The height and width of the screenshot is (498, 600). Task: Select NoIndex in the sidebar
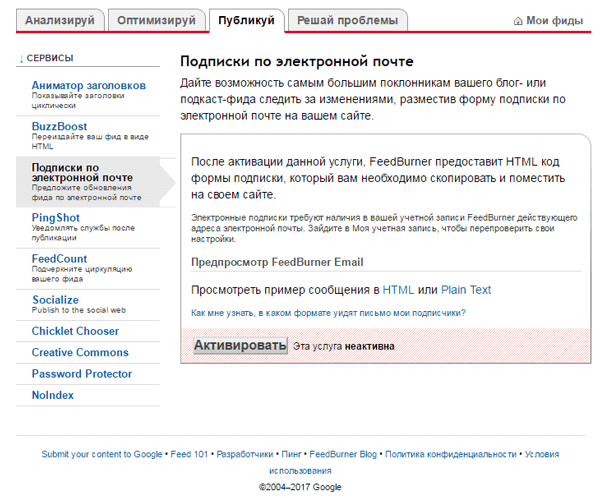52,396
